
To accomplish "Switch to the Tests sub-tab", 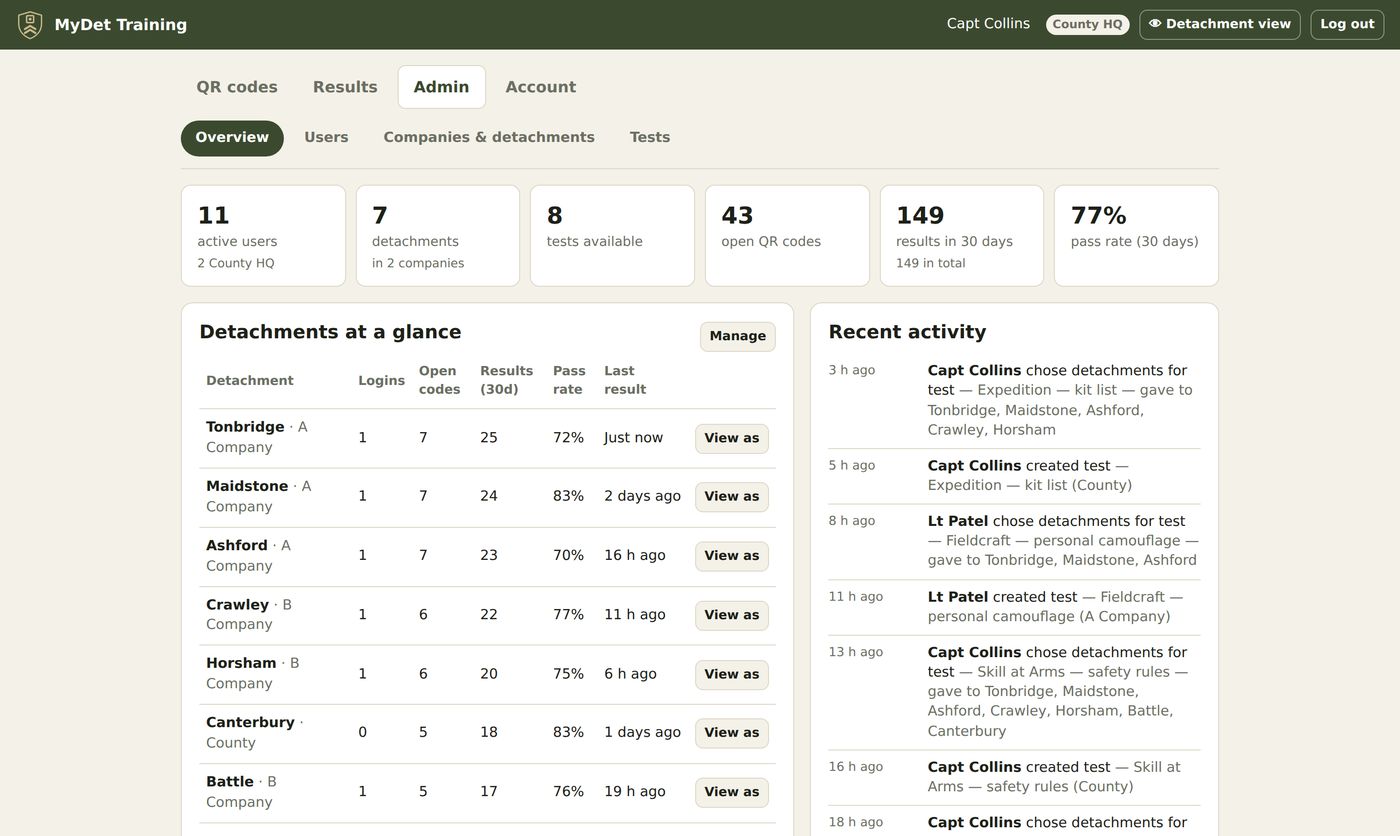I will (650, 138).
